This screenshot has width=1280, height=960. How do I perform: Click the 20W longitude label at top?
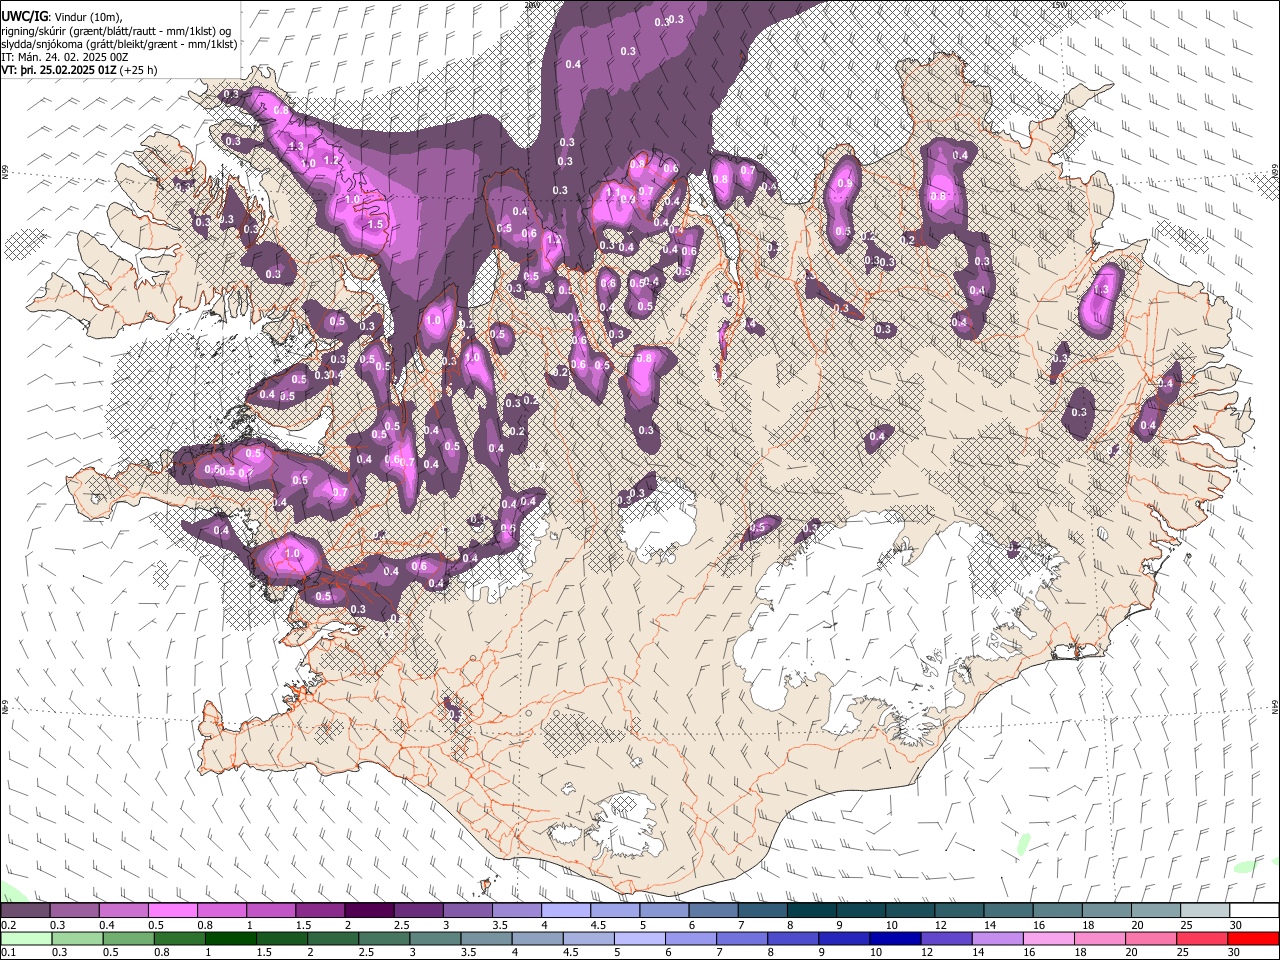[532, 5]
